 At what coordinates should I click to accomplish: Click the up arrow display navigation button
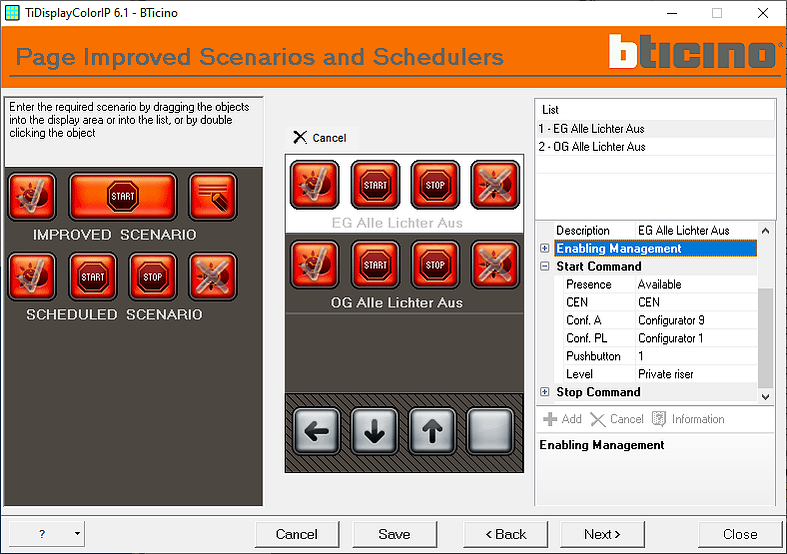[432, 431]
